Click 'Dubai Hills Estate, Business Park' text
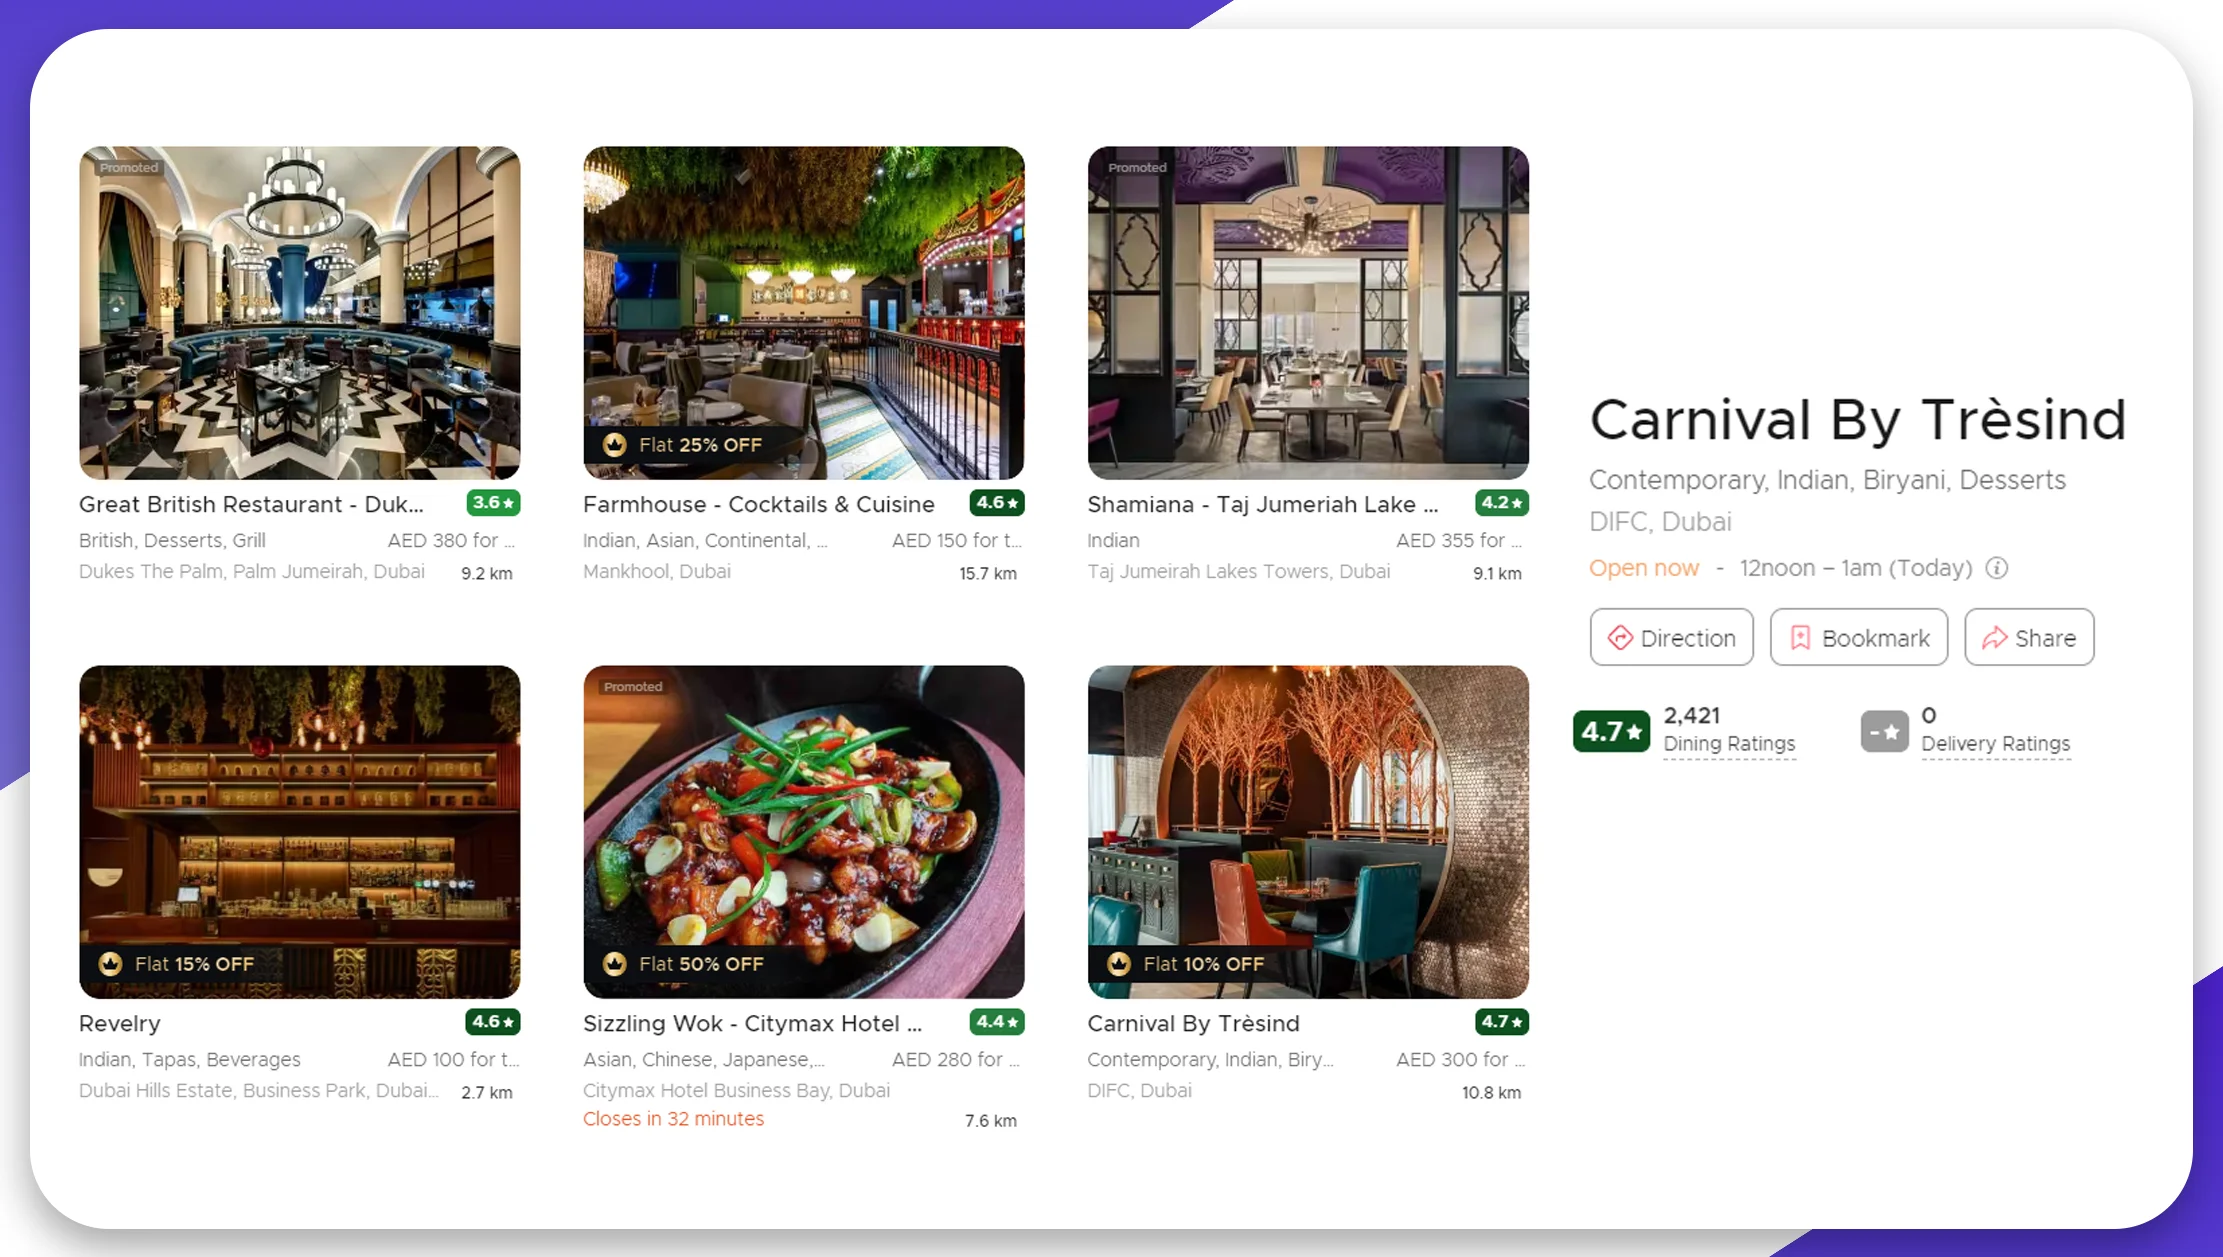 coord(258,1090)
